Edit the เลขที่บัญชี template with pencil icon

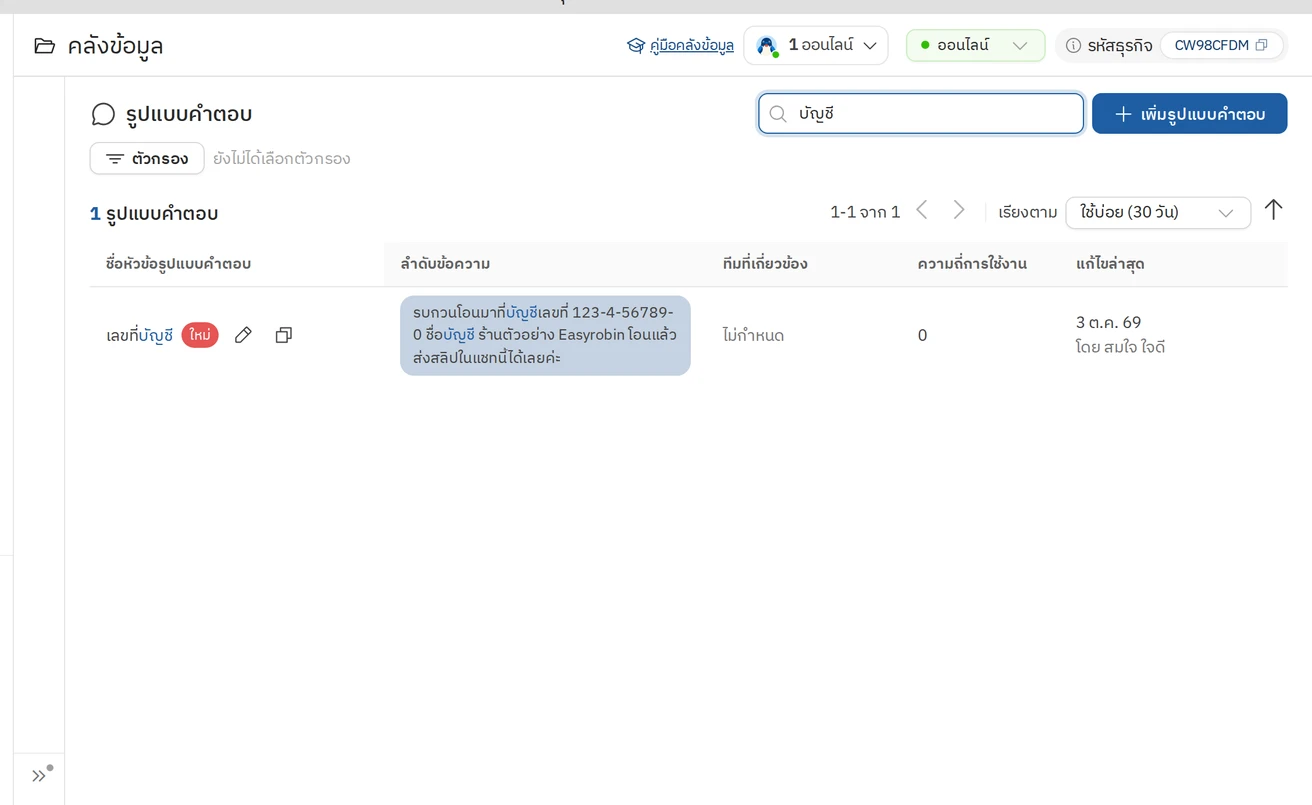(x=243, y=335)
